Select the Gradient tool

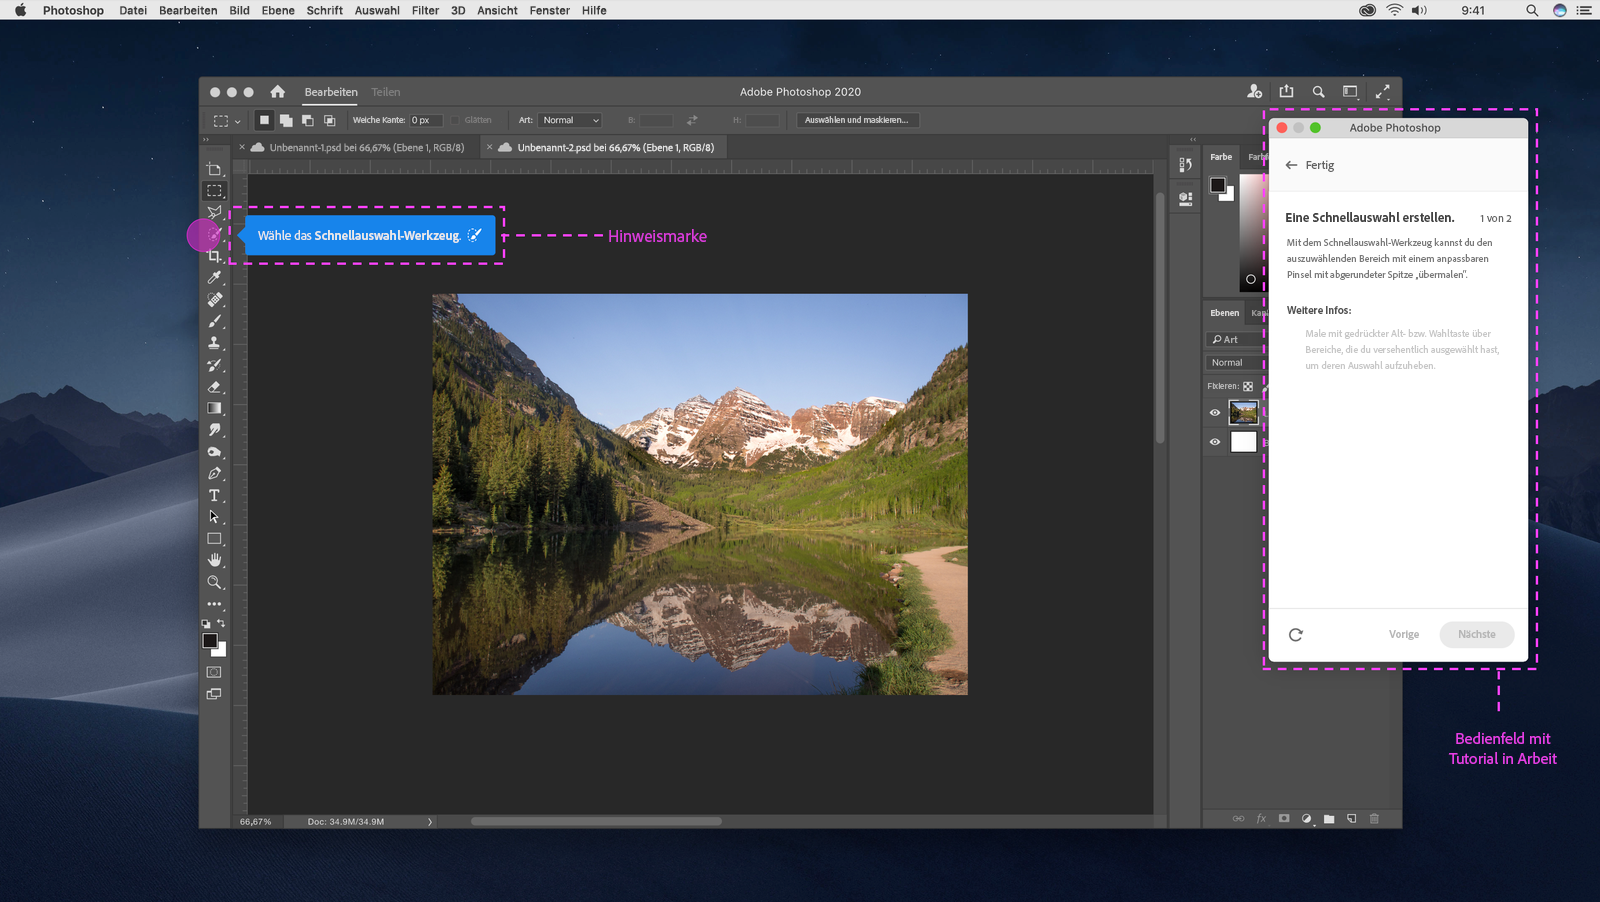[x=214, y=409]
